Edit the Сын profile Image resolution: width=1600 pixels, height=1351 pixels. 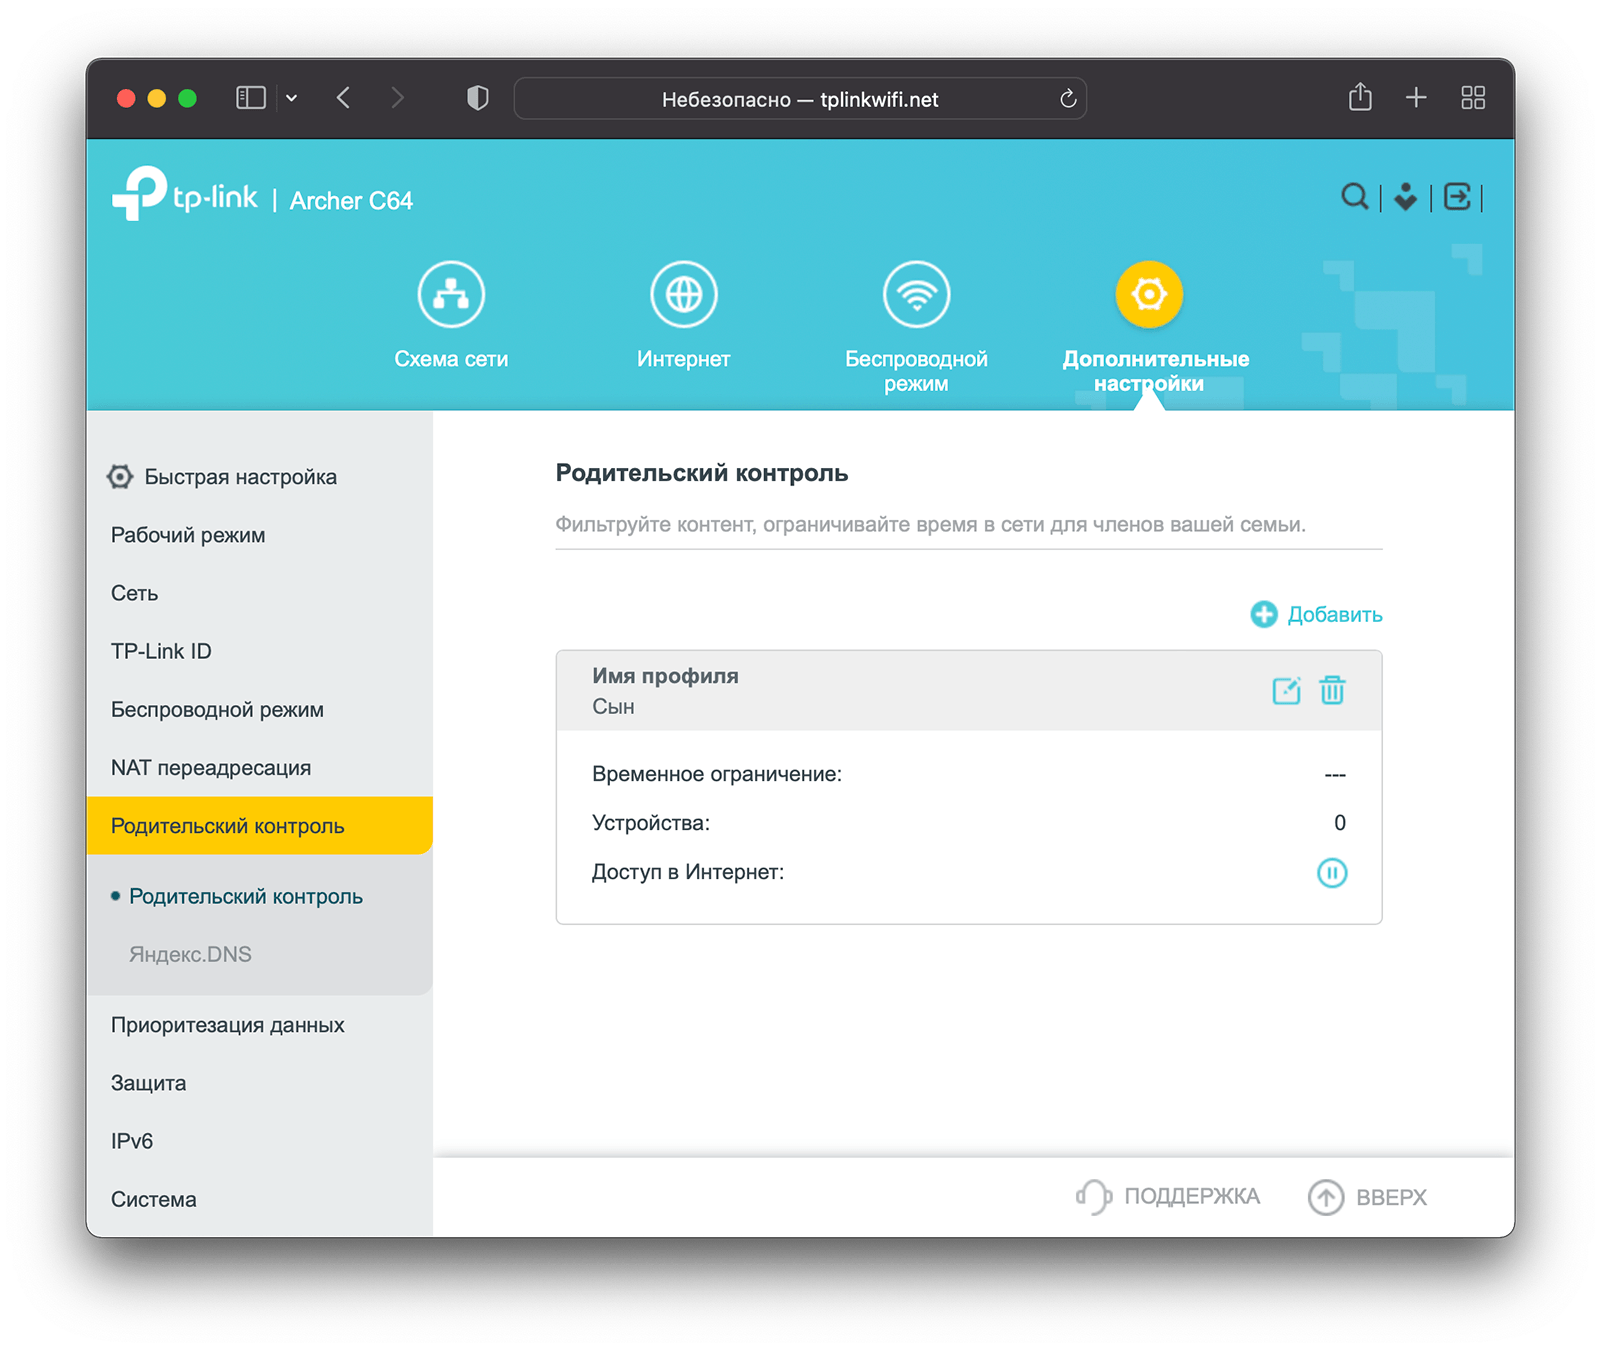[1286, 690]
